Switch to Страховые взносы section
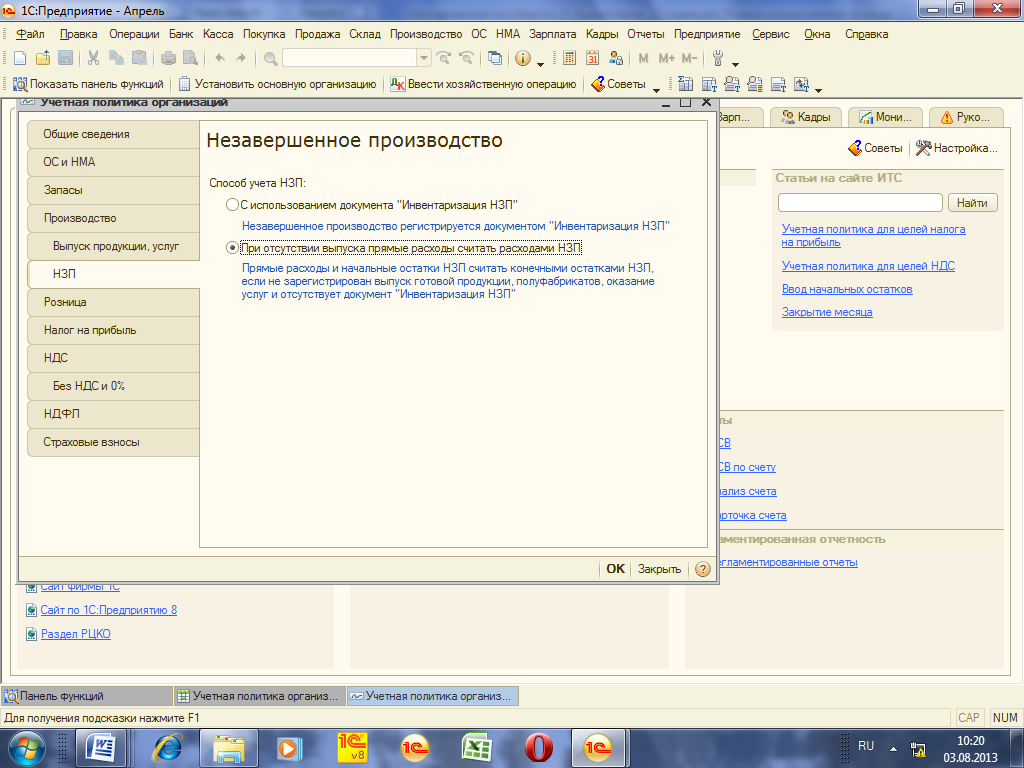This screenshot has width=1024, height=768. [x=114, y=442]
